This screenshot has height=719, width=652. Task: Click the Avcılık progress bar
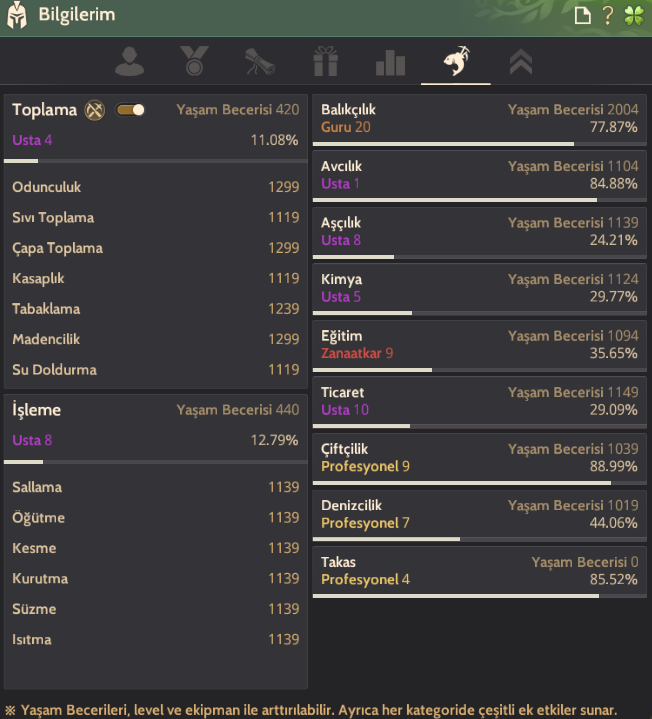479,200
